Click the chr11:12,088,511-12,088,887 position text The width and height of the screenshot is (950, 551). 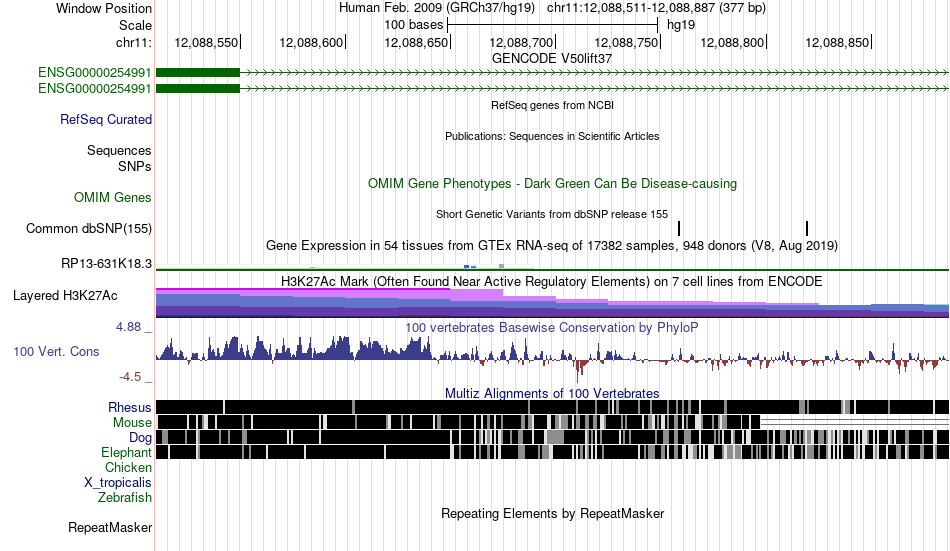(x=656, y=8)
